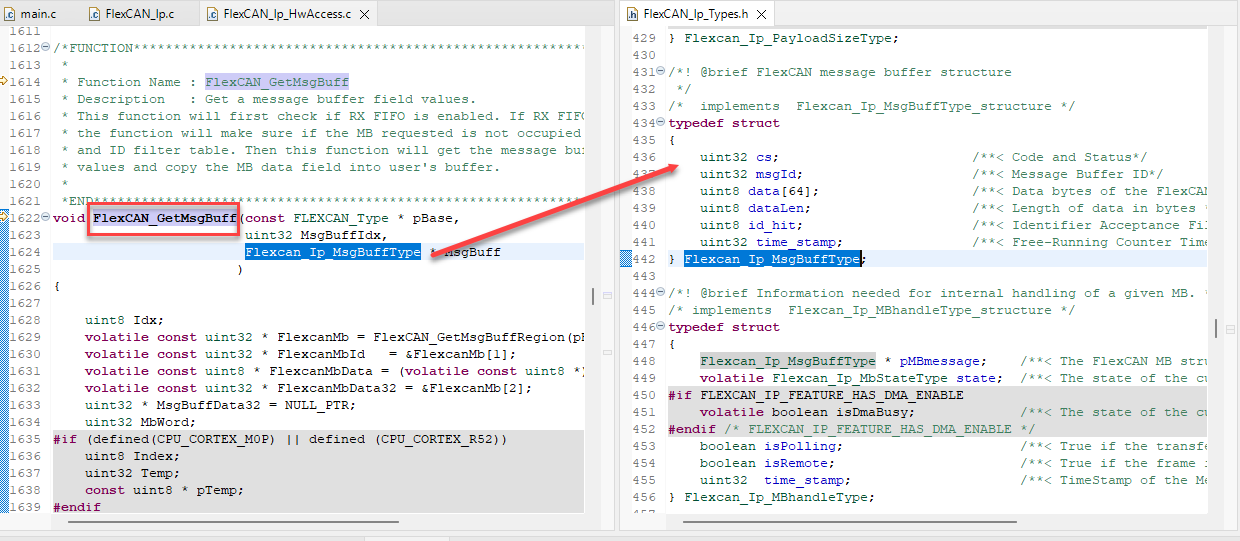1240x541 pixels.
Task: Click 'uint32 Temp;' at line 1637
Action: coord(133,473)
